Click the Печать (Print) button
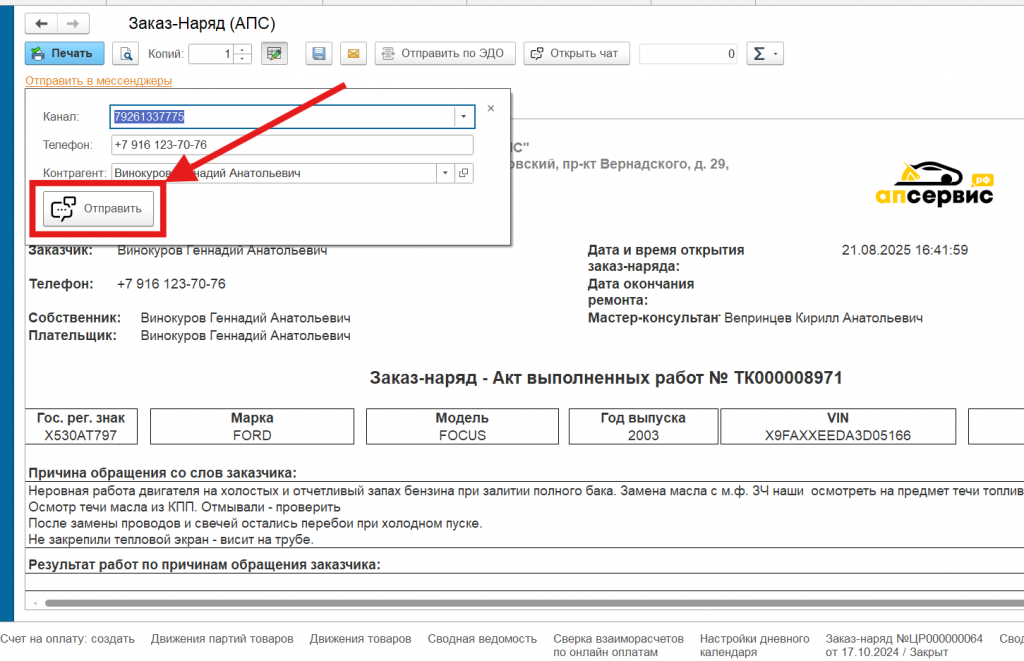Image resolution: width=1024 pixels, height=661 pixels. click(x=64, y=54)
